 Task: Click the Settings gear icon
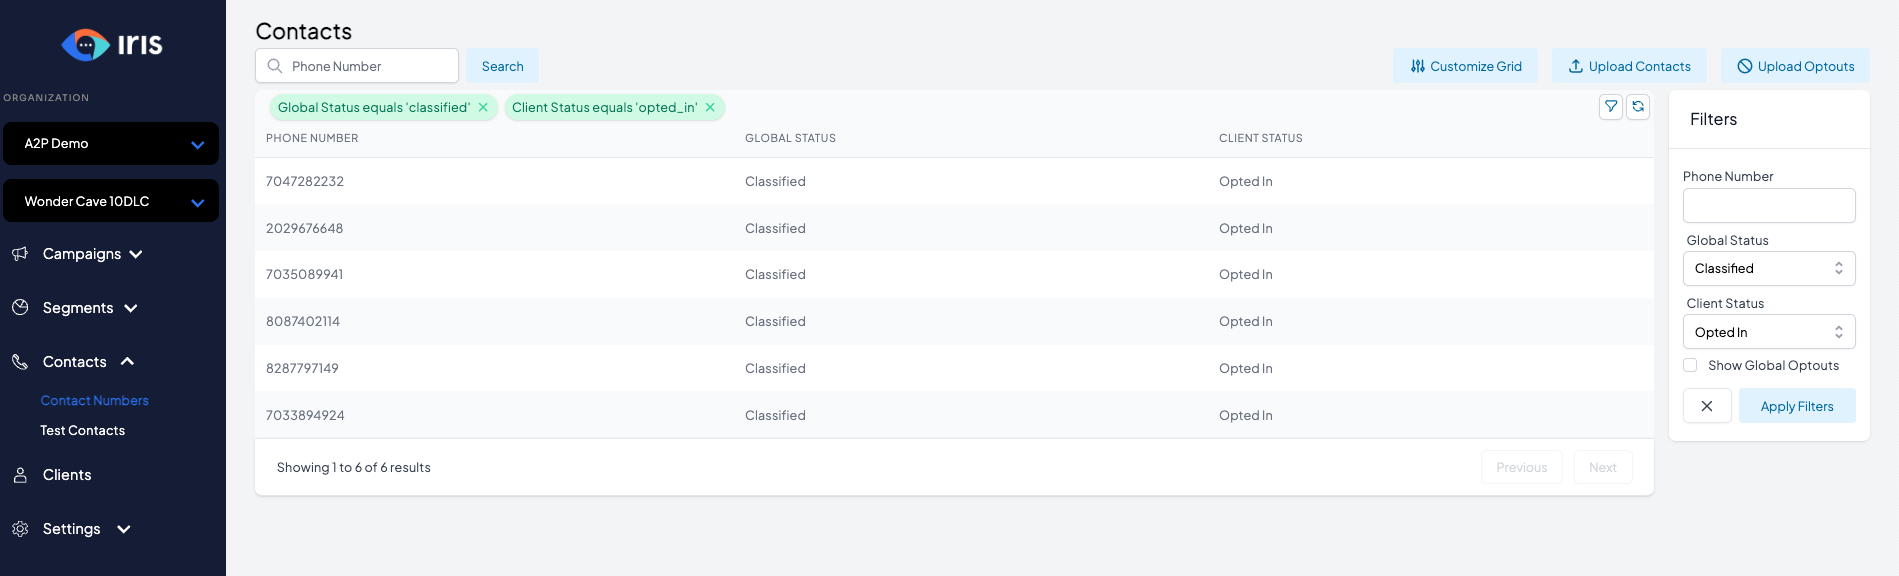pyautogui.click(x=20, y=529)
